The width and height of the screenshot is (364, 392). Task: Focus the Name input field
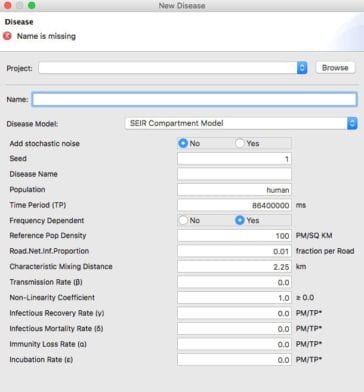point(194,99)
